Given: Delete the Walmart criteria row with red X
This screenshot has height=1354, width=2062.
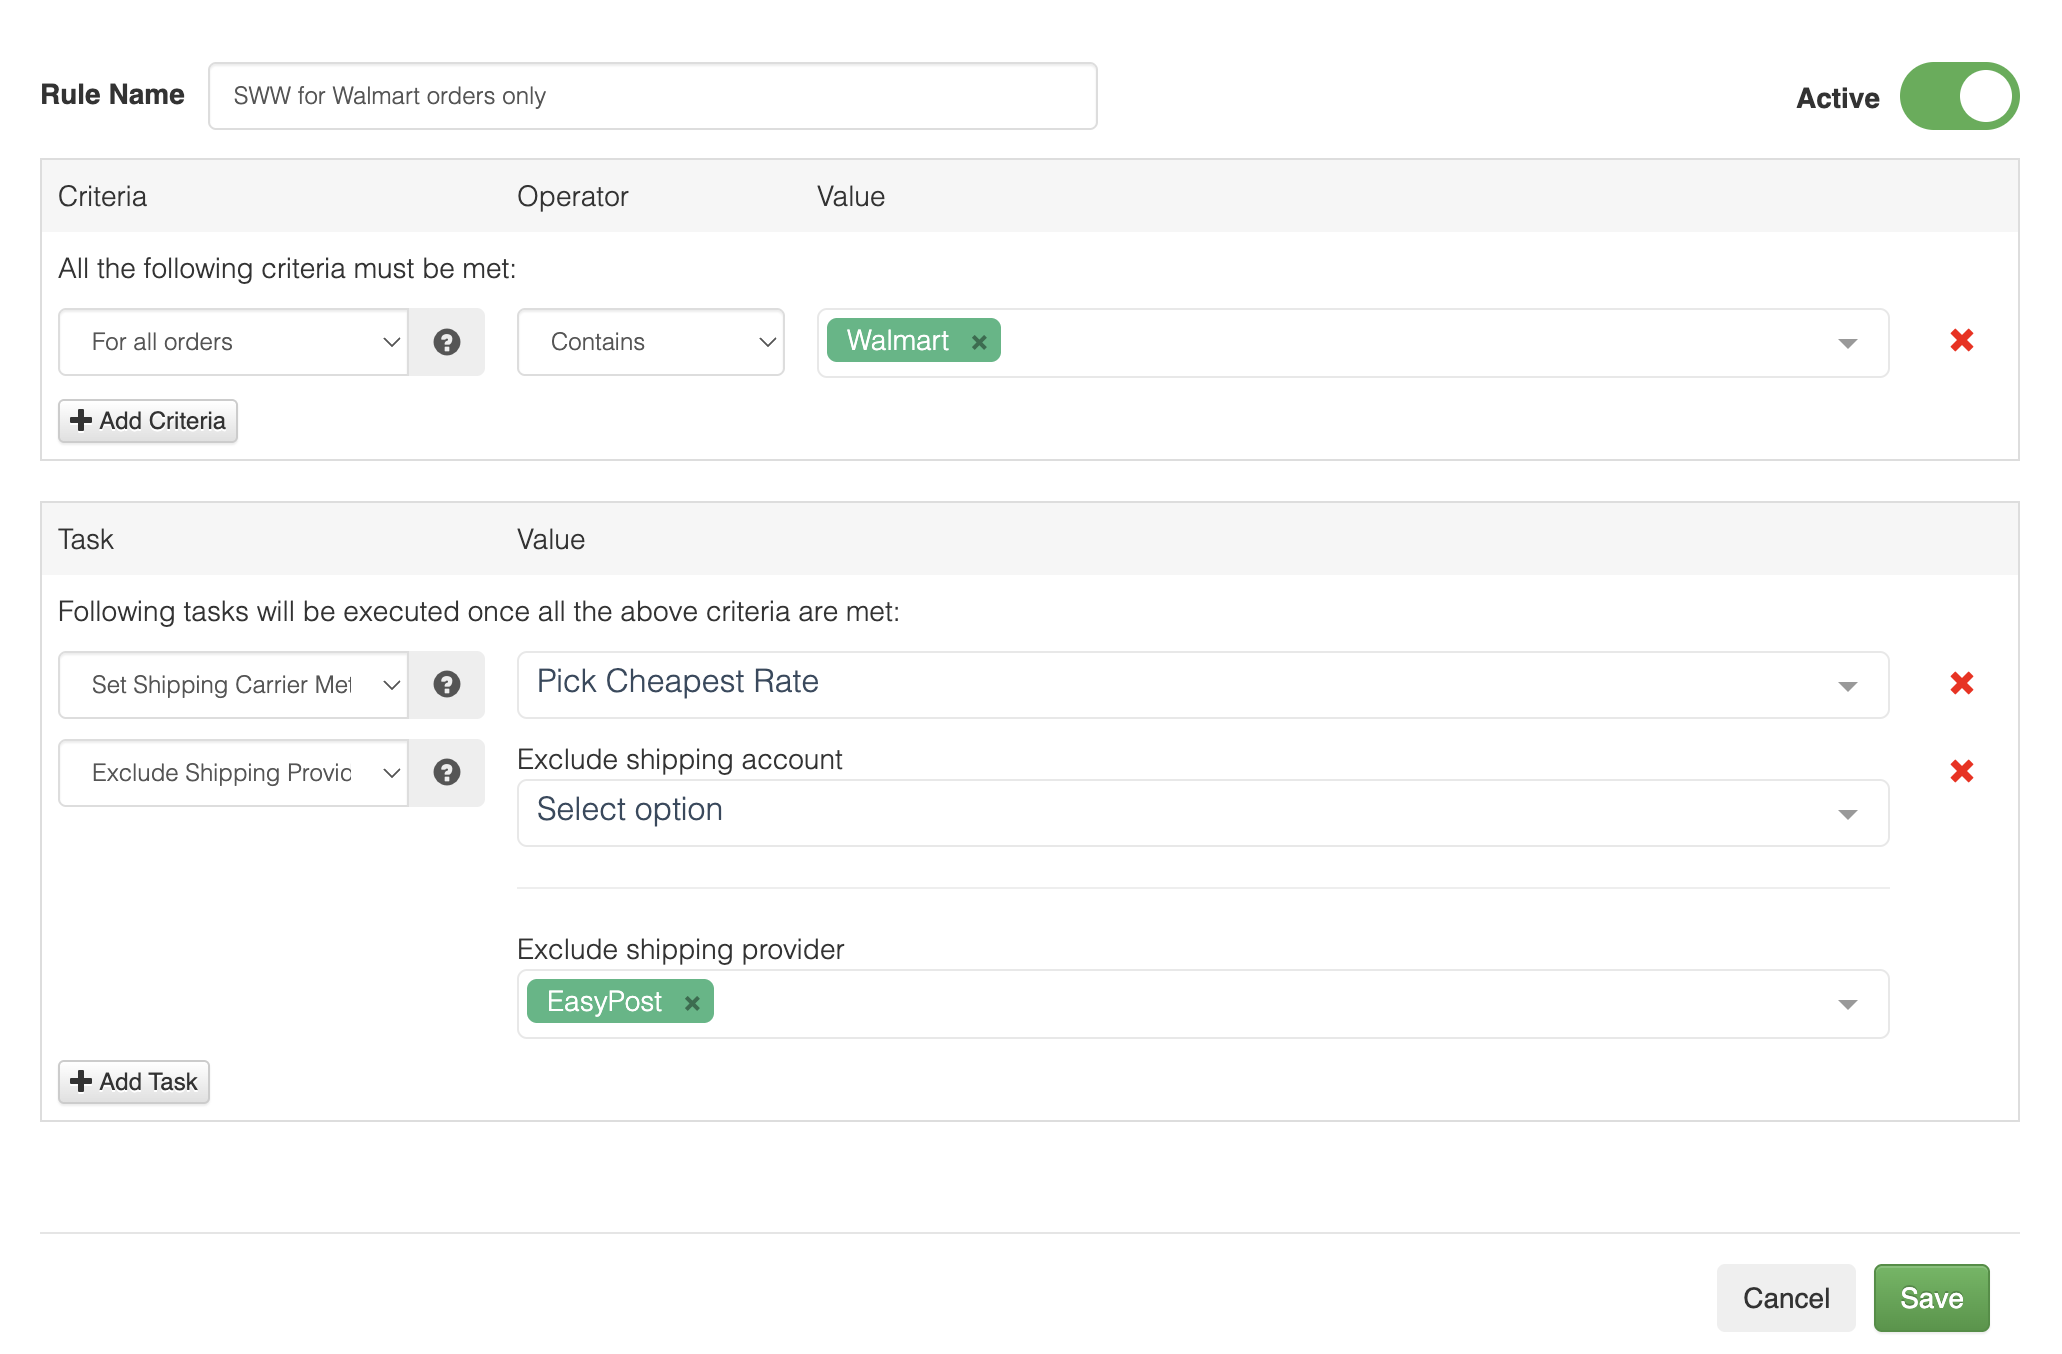Looking at the screenshot, I should [1961, 341].
